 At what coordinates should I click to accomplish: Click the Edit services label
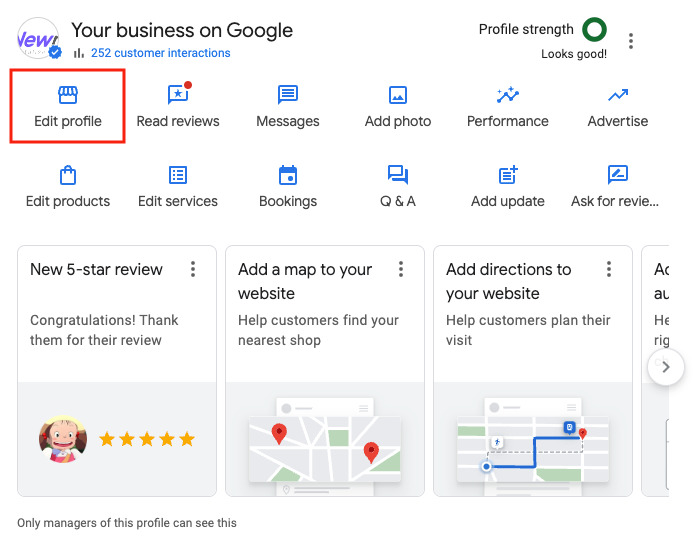pos(178,202)
